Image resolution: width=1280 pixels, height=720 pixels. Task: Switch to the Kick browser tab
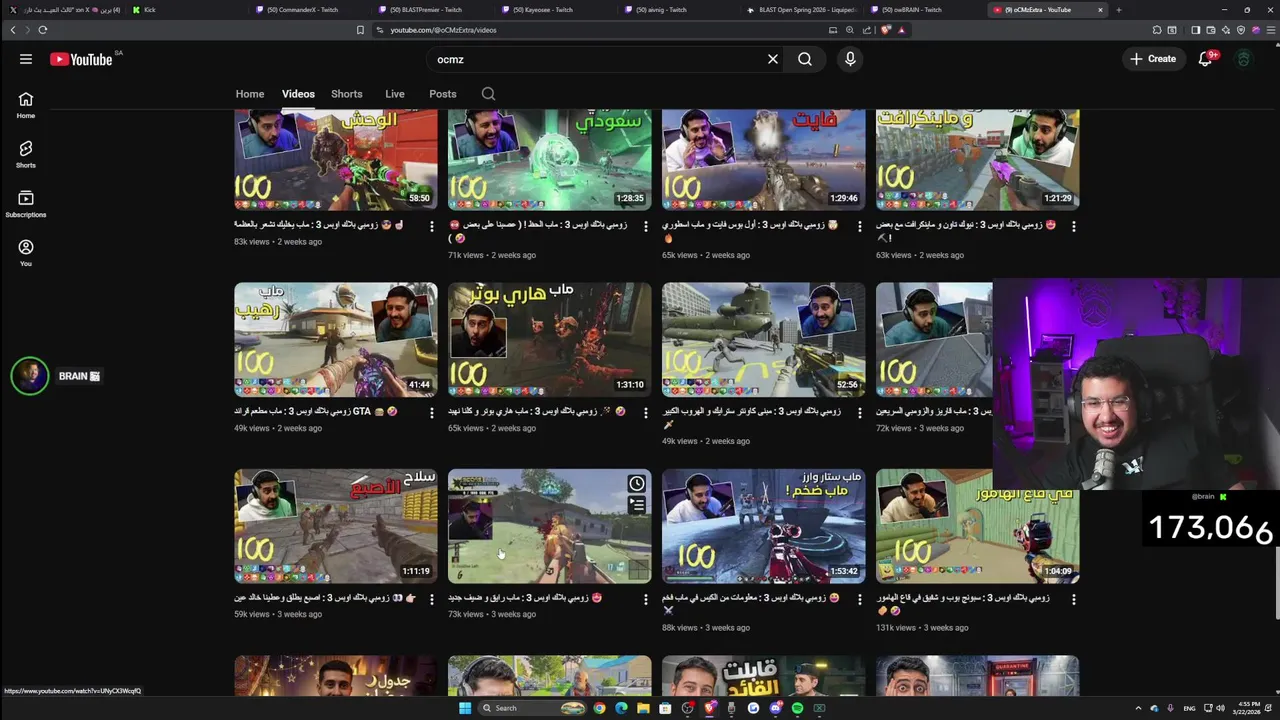point(185,10)
